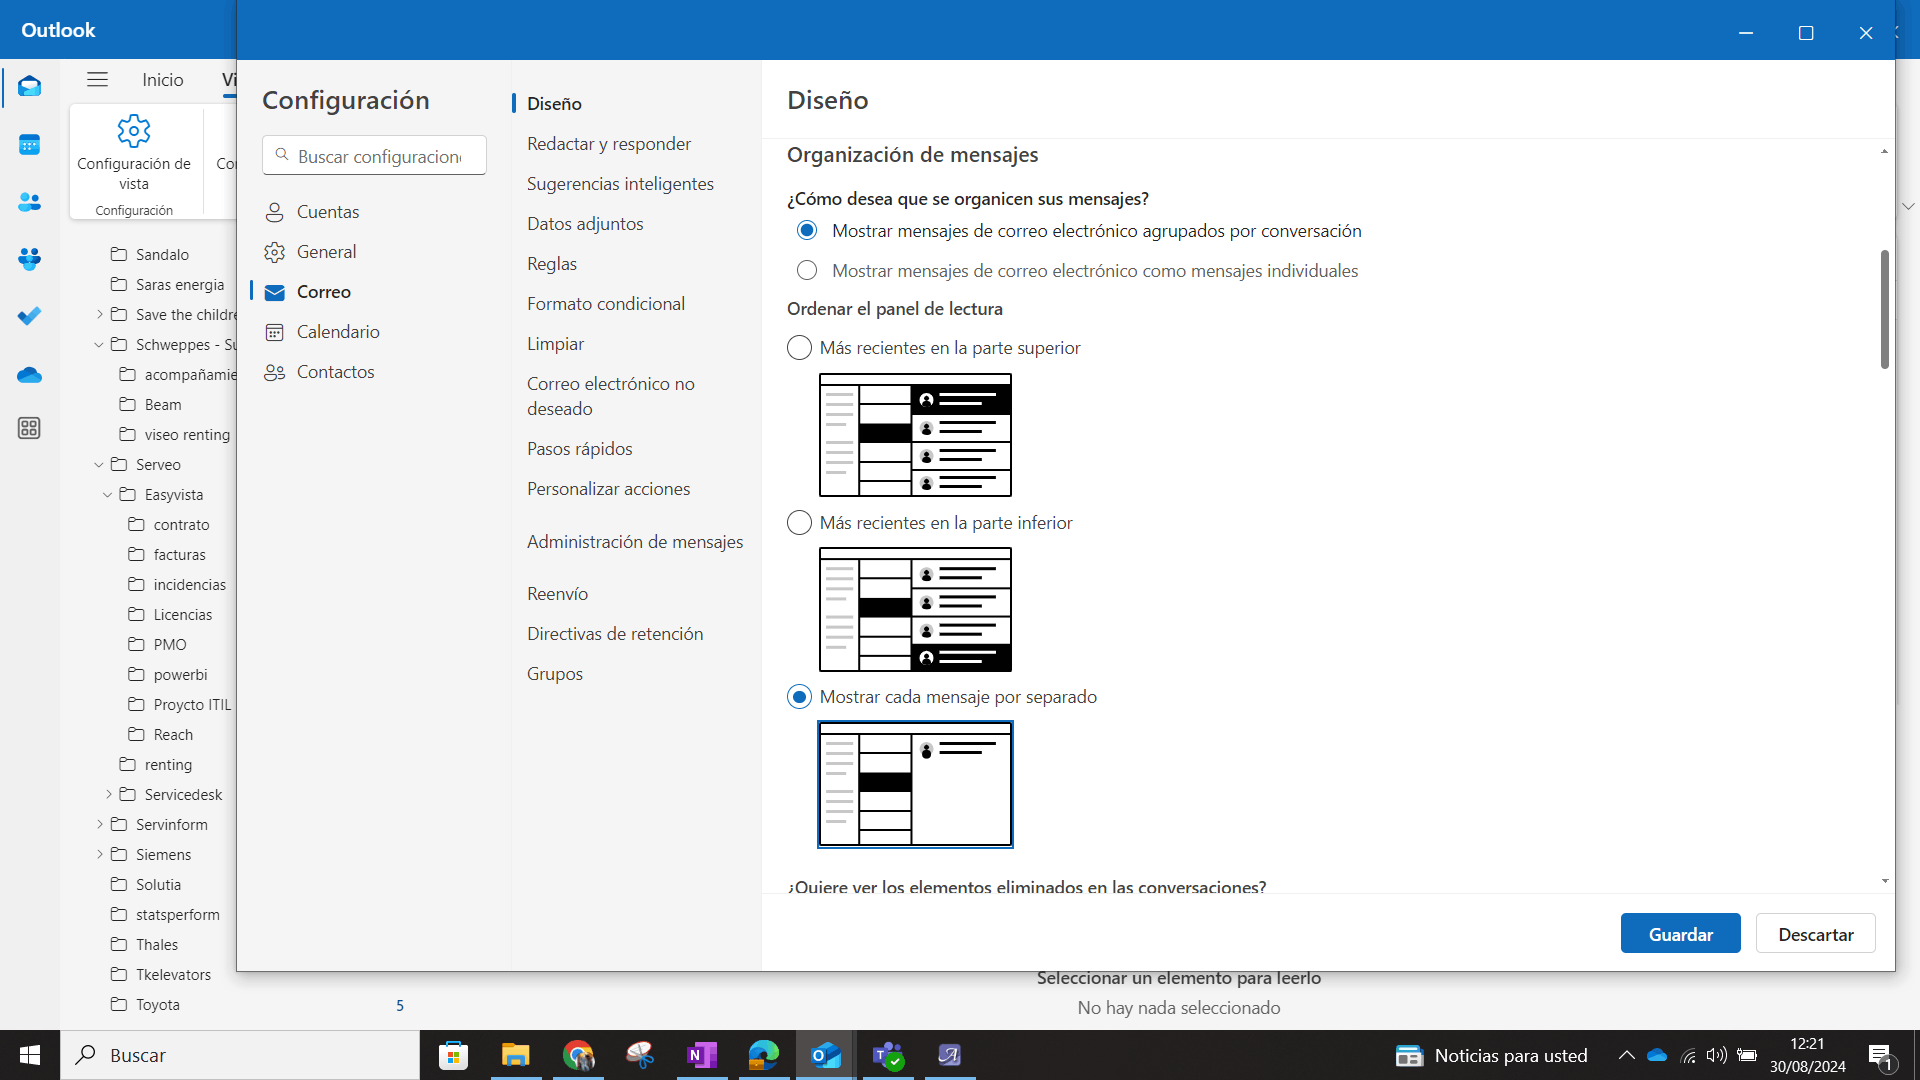
Task: Open People view in the Outlook sidebar
Action: pos(29,202)
